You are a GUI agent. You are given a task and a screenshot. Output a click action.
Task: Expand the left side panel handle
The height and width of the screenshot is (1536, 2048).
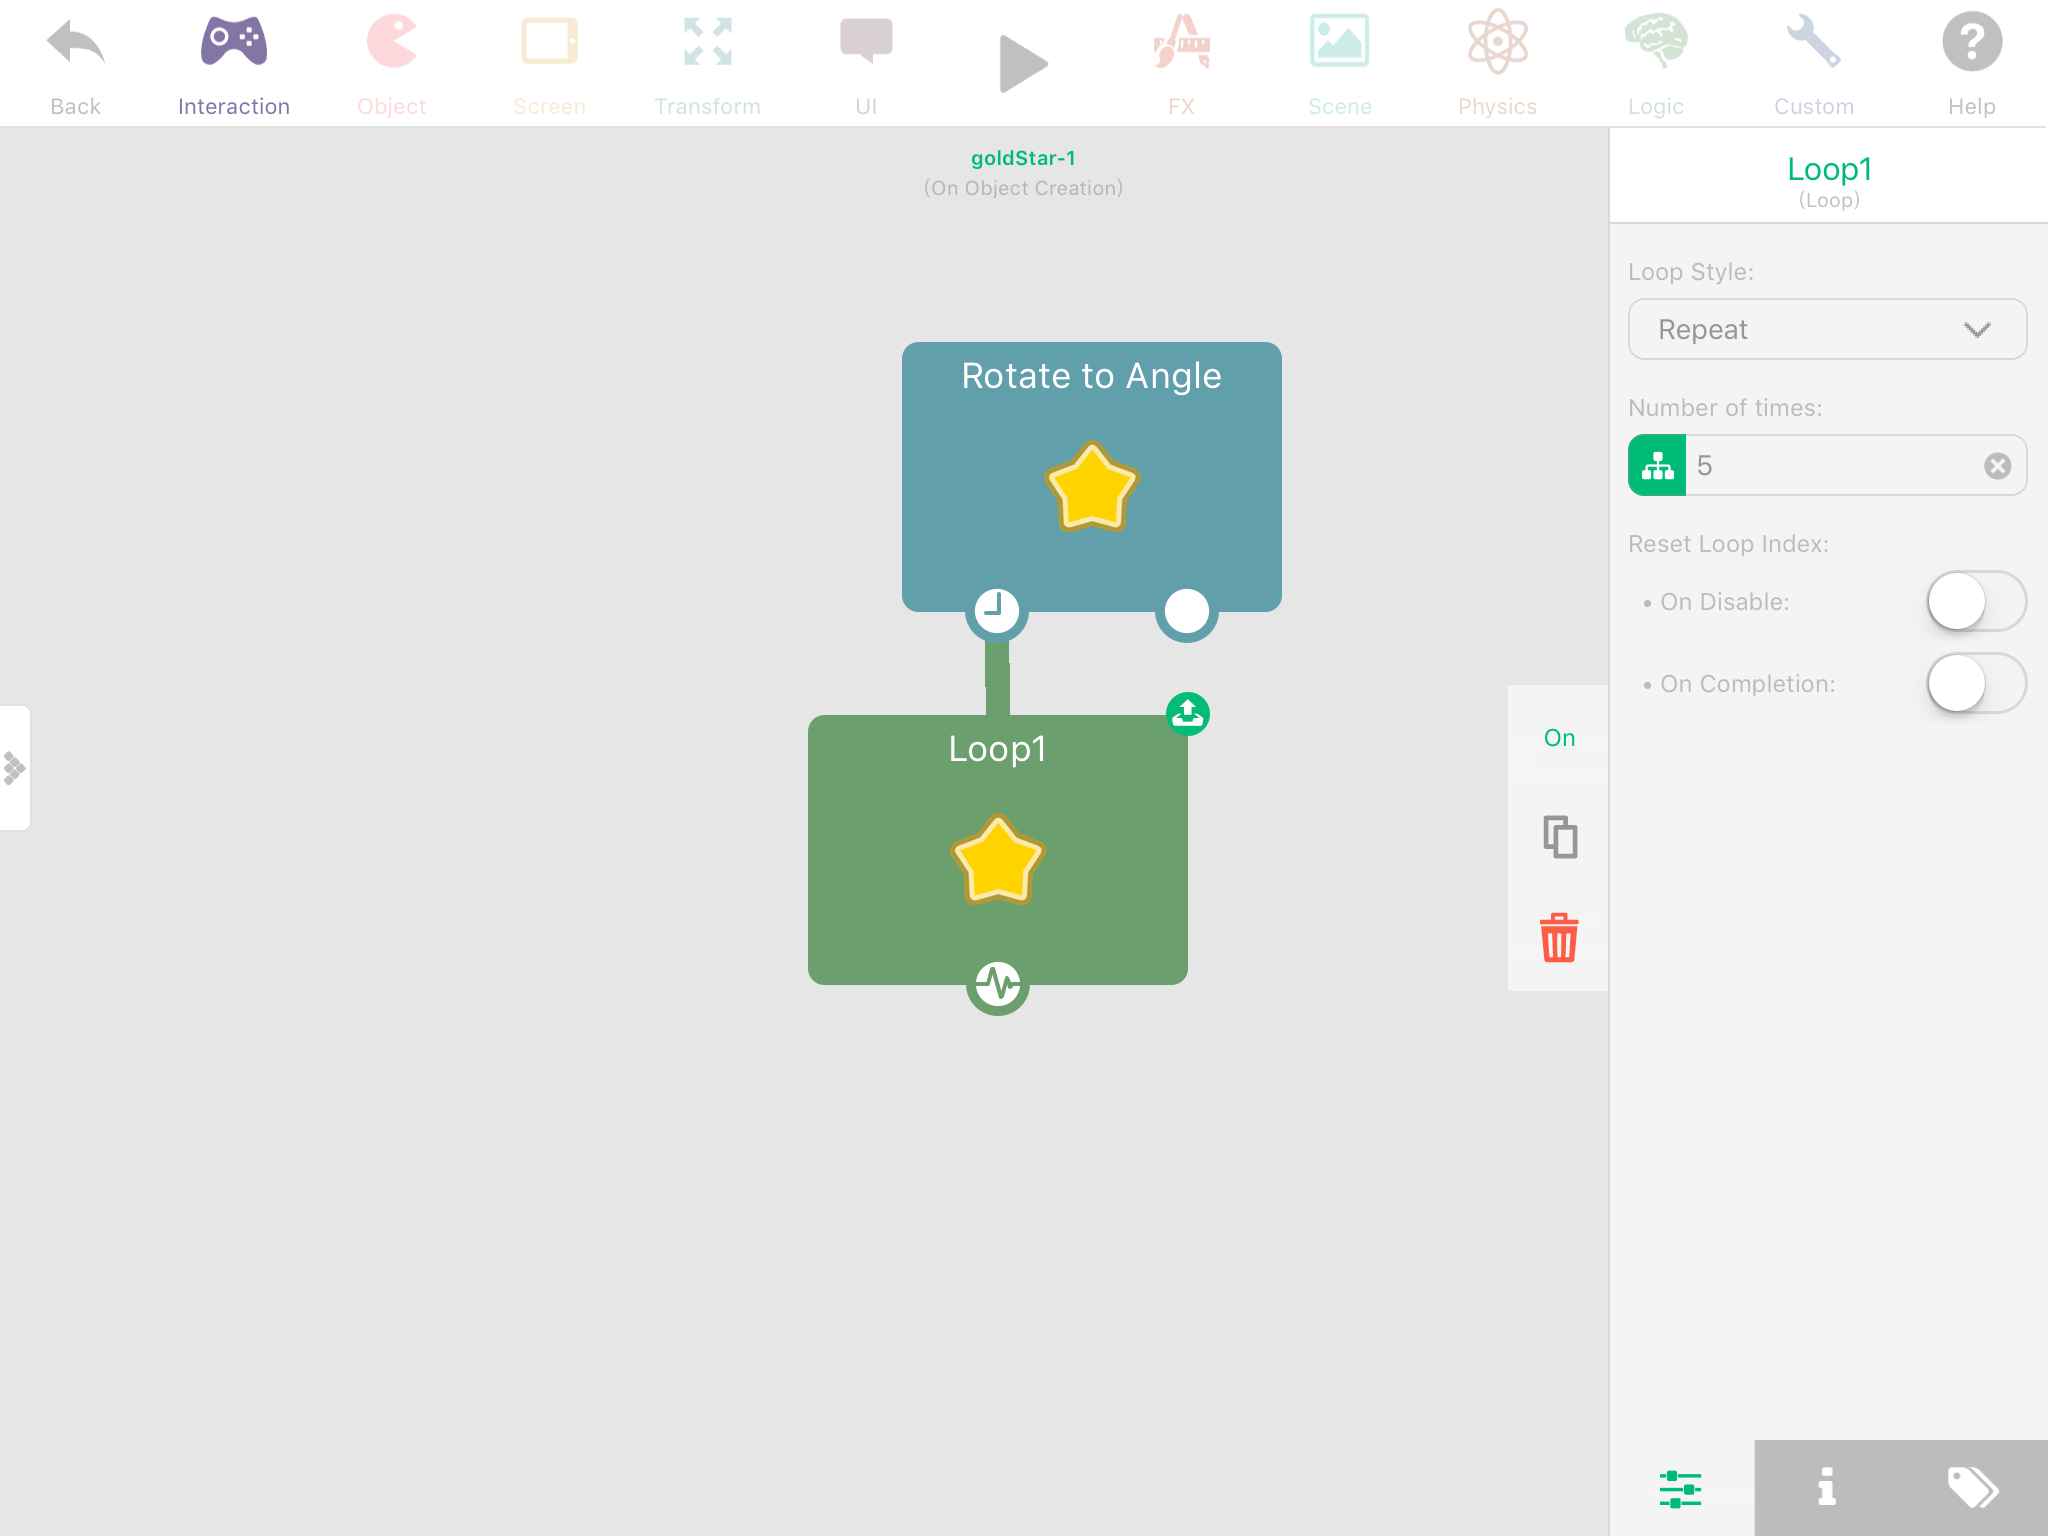pyautogui.click(x=15, y=767)
